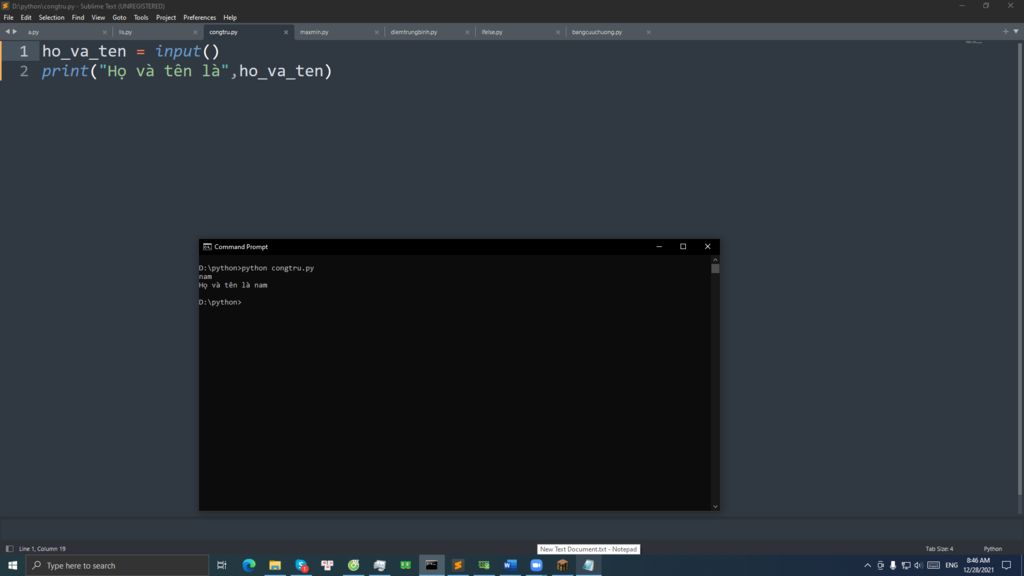Click the Sublime Text editor vertical scrollbar
The height and width of the screenshot is (576, 1024).
pos(1020,268)
